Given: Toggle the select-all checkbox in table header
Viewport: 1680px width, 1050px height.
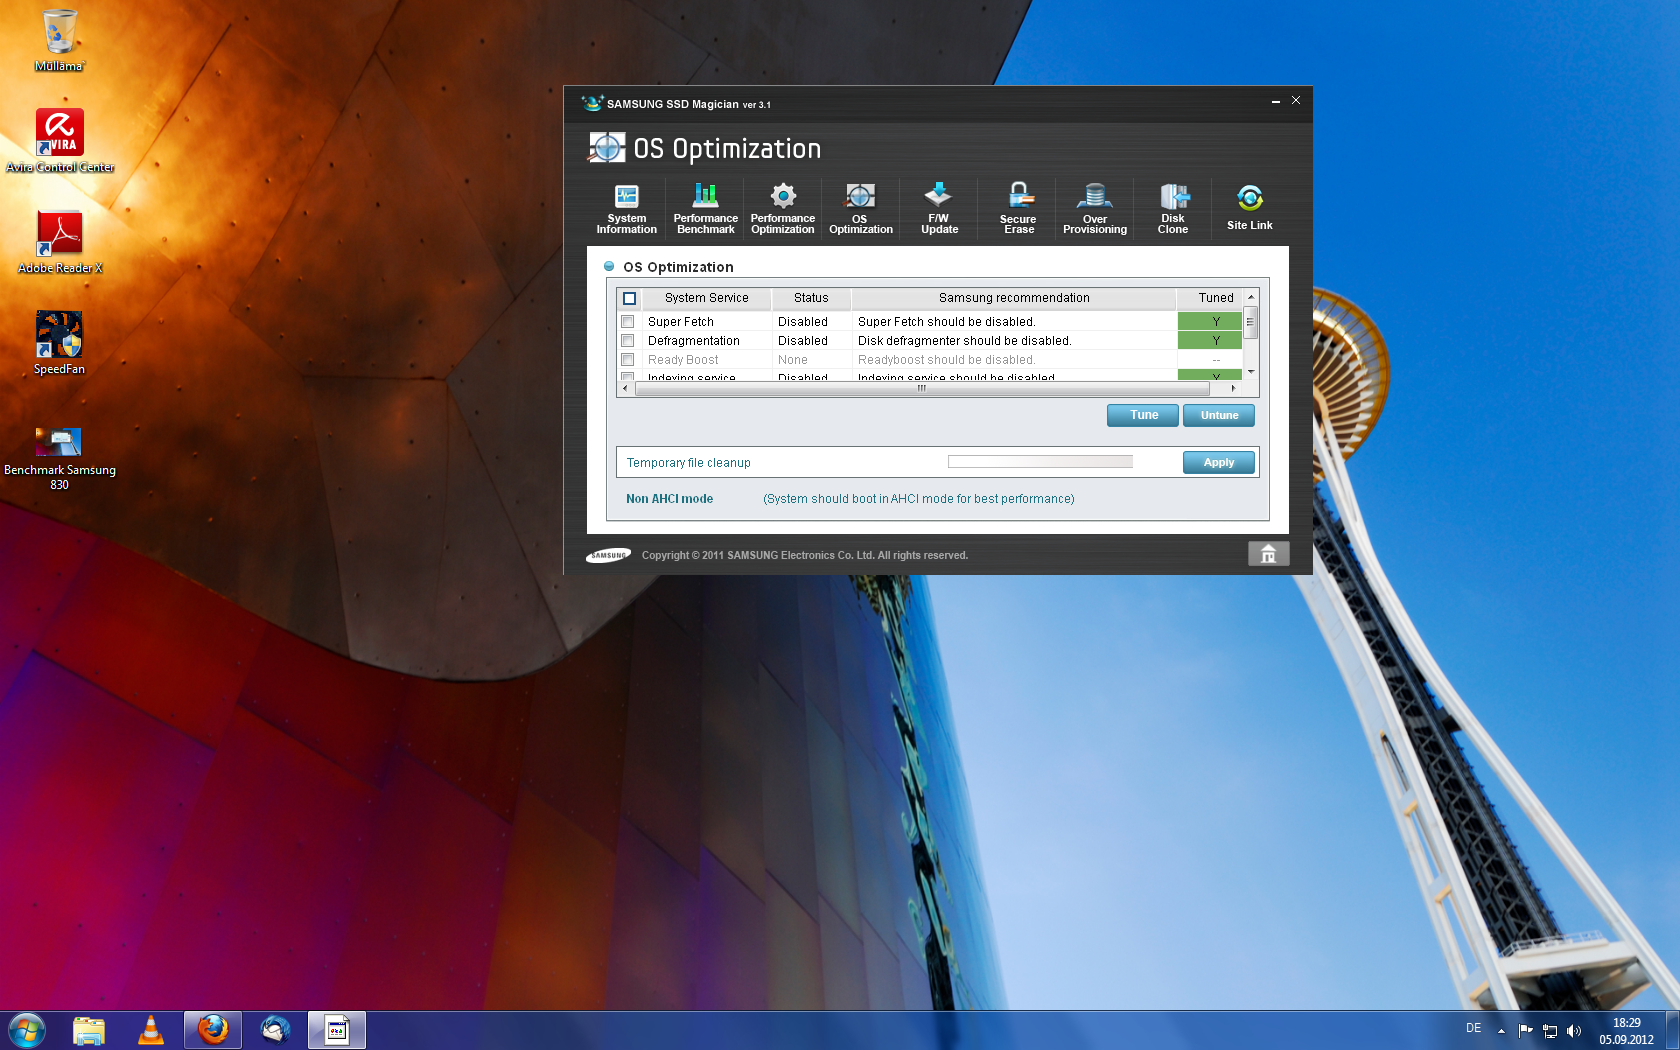Looking at the screenshot, I should 630,298.
